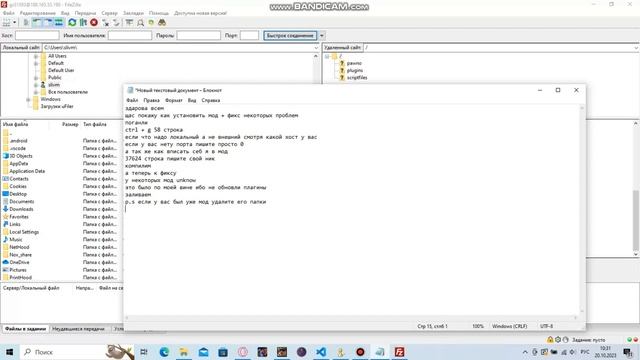Image resolution: width=640 pixels, height=360 pixels.
Task: Open FileZilla's Файл menu
Action: pos(9,13)
